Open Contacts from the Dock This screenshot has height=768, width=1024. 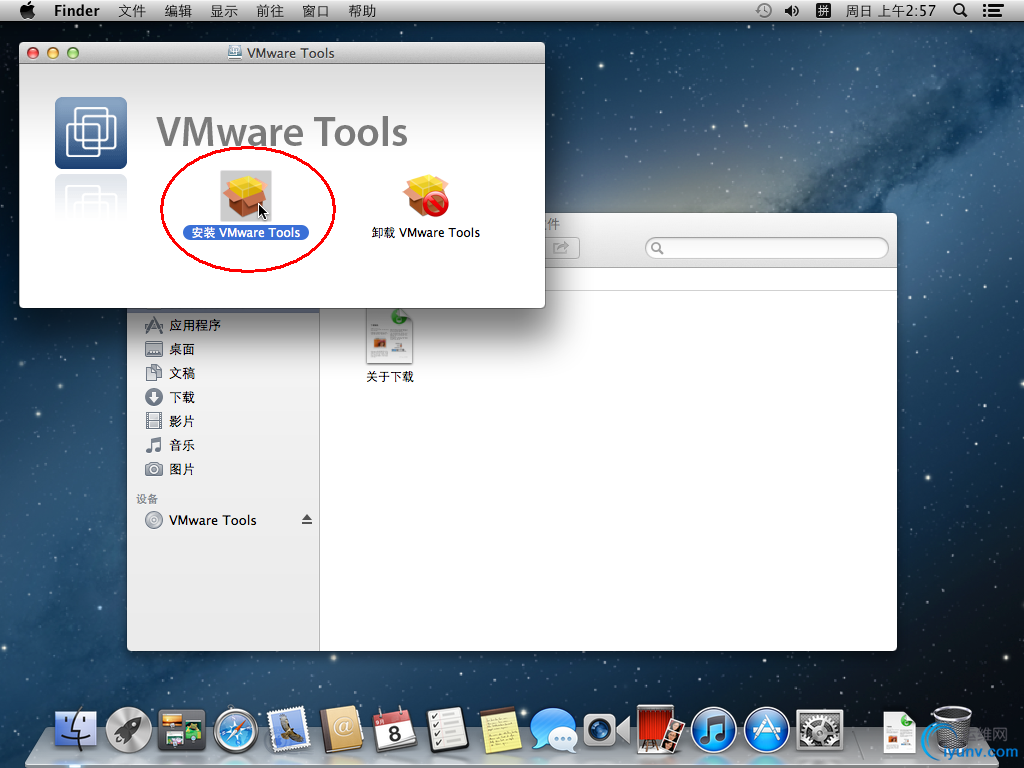341,729
